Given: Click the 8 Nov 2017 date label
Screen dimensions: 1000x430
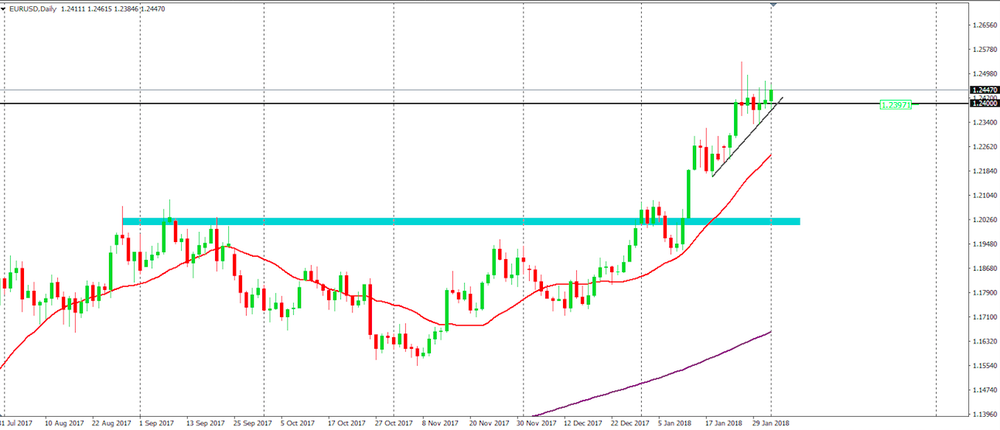Looking at the screenshot, I should tap(441, 423).
